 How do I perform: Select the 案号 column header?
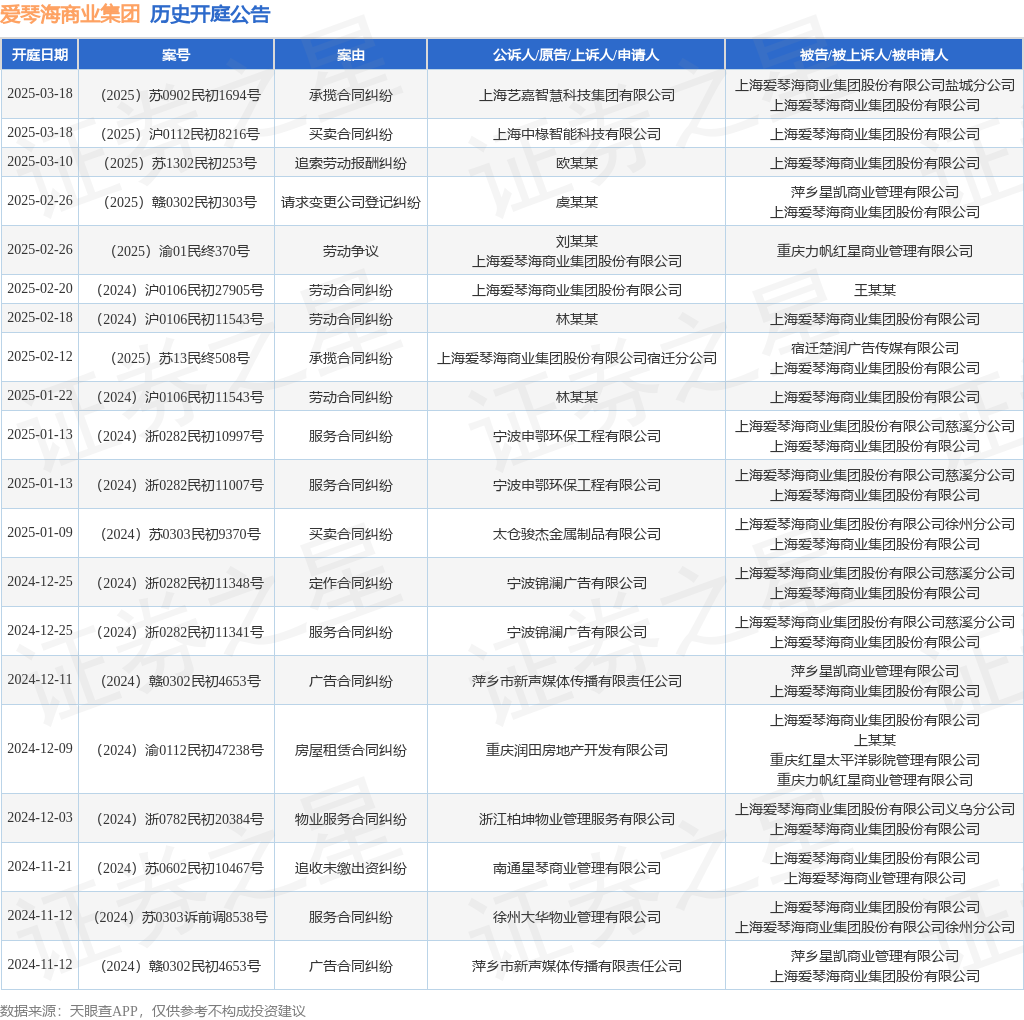pos(176,55)
